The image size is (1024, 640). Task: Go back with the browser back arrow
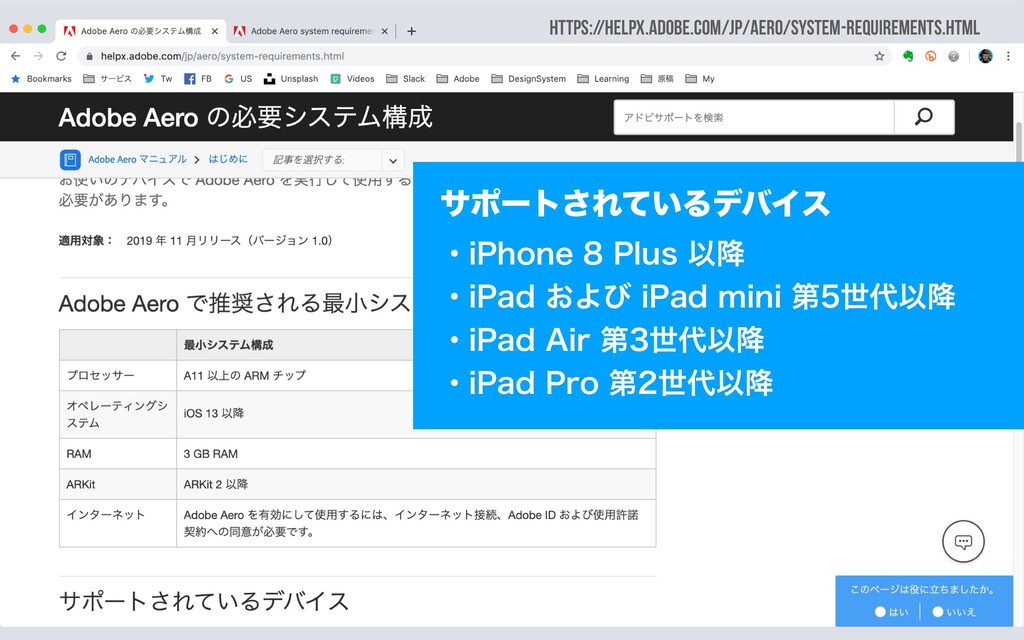pos(16,56)
